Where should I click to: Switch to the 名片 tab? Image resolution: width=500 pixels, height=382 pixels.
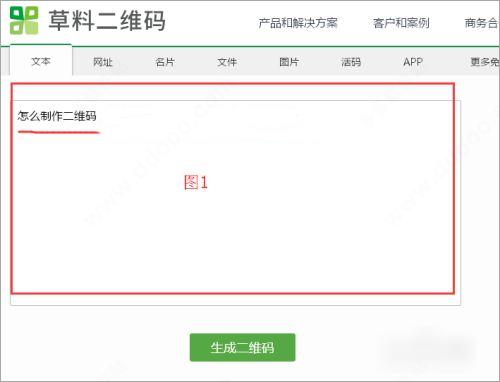pyautogui.click(x=165, y=62)
